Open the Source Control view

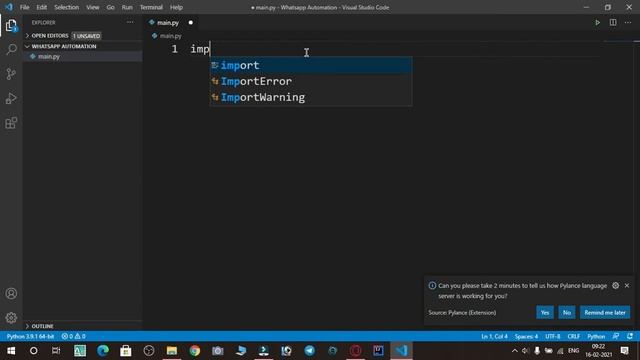click(x=11, y=74)
